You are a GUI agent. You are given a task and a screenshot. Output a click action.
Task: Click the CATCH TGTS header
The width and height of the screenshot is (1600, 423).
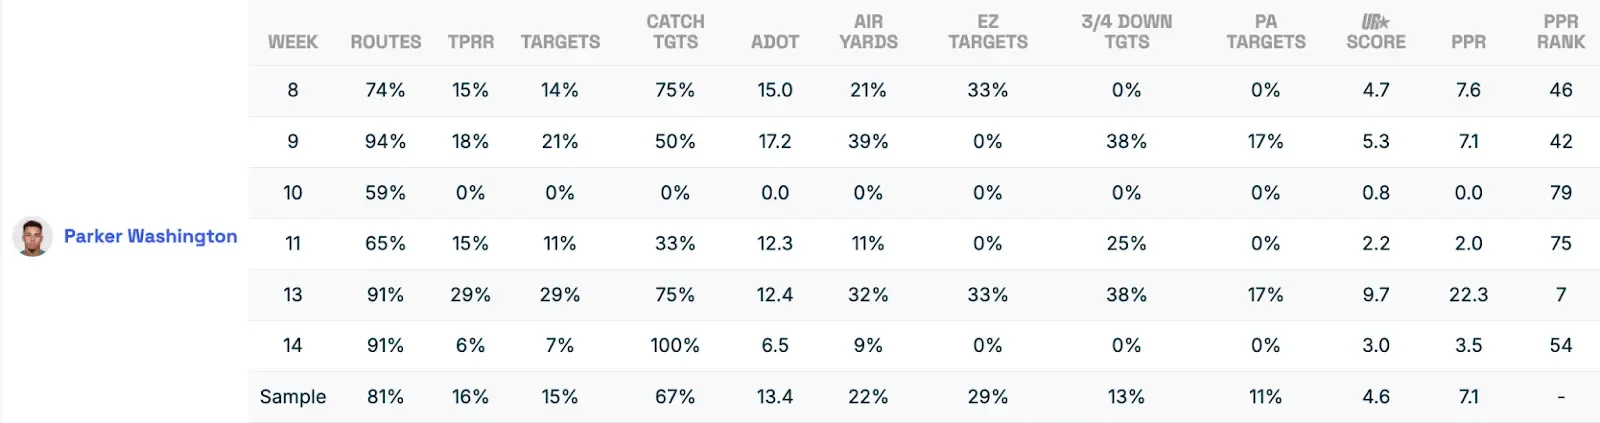click(x=675, y=32)
